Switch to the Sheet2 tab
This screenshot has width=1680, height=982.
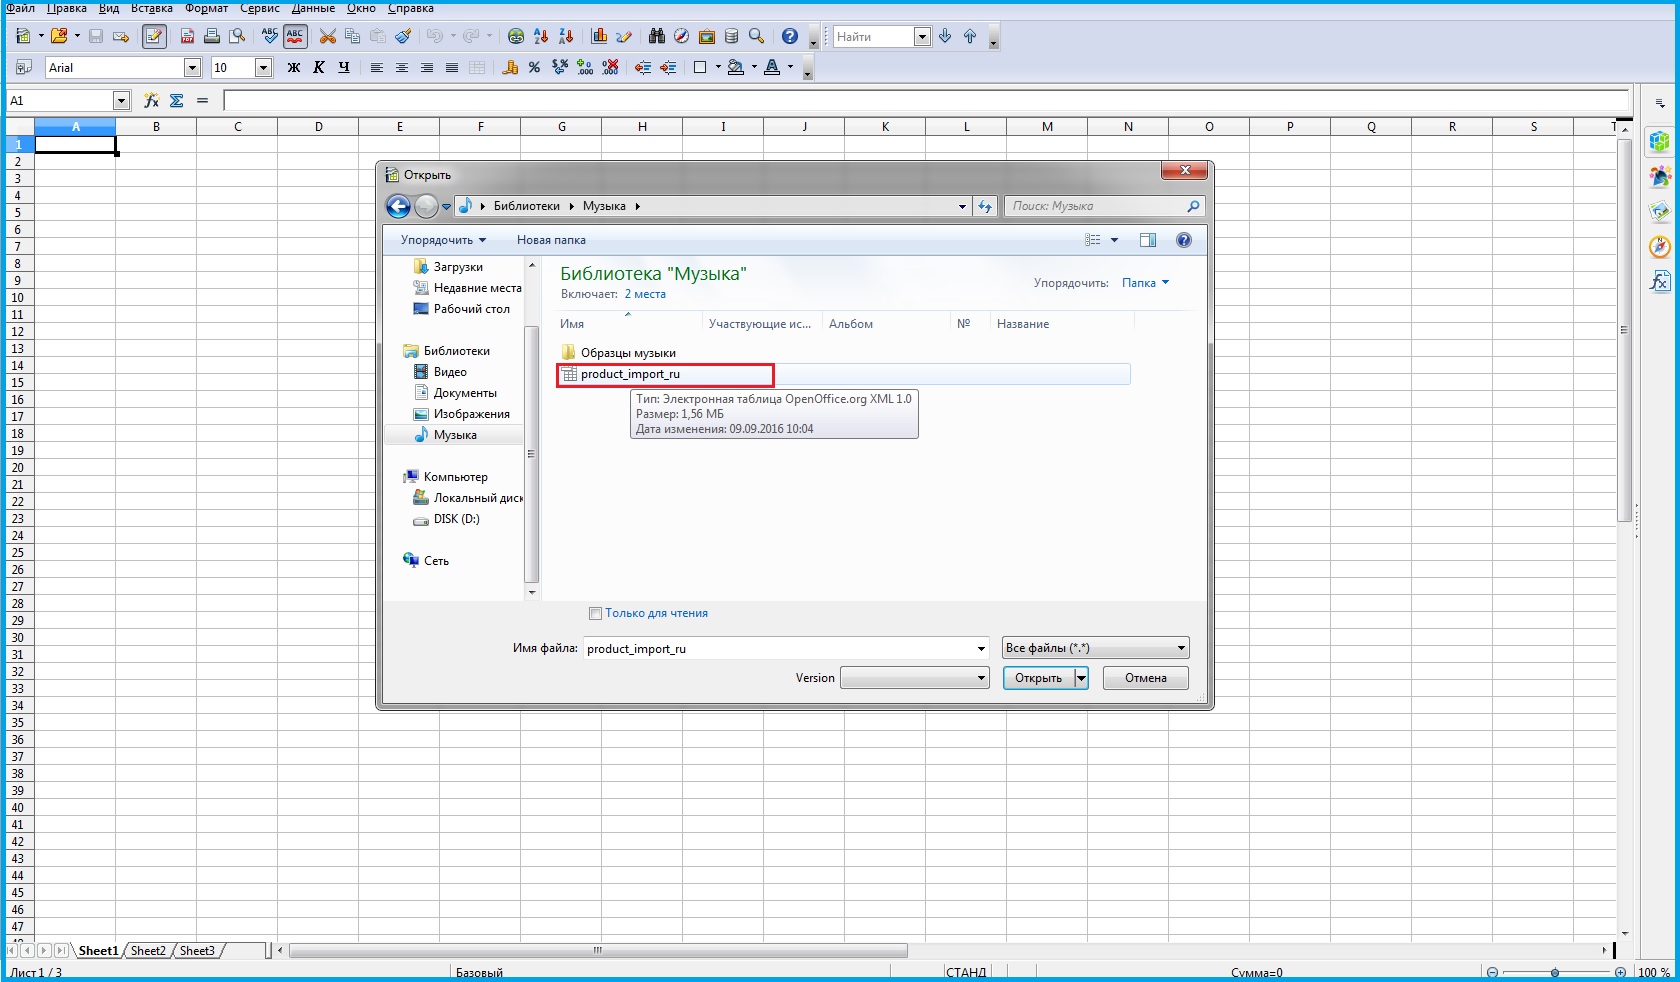(148, 951)
